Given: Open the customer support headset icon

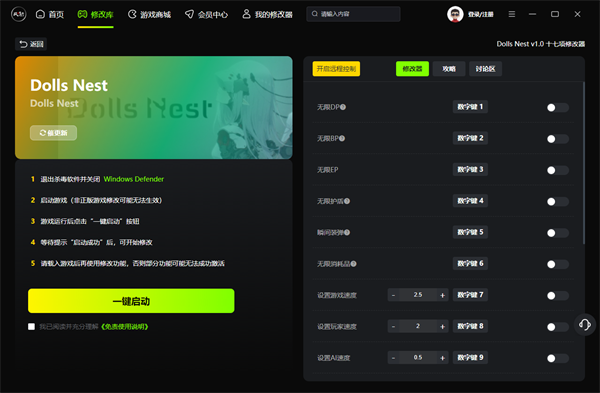Looking at the screenshot, I should [585, 325].
